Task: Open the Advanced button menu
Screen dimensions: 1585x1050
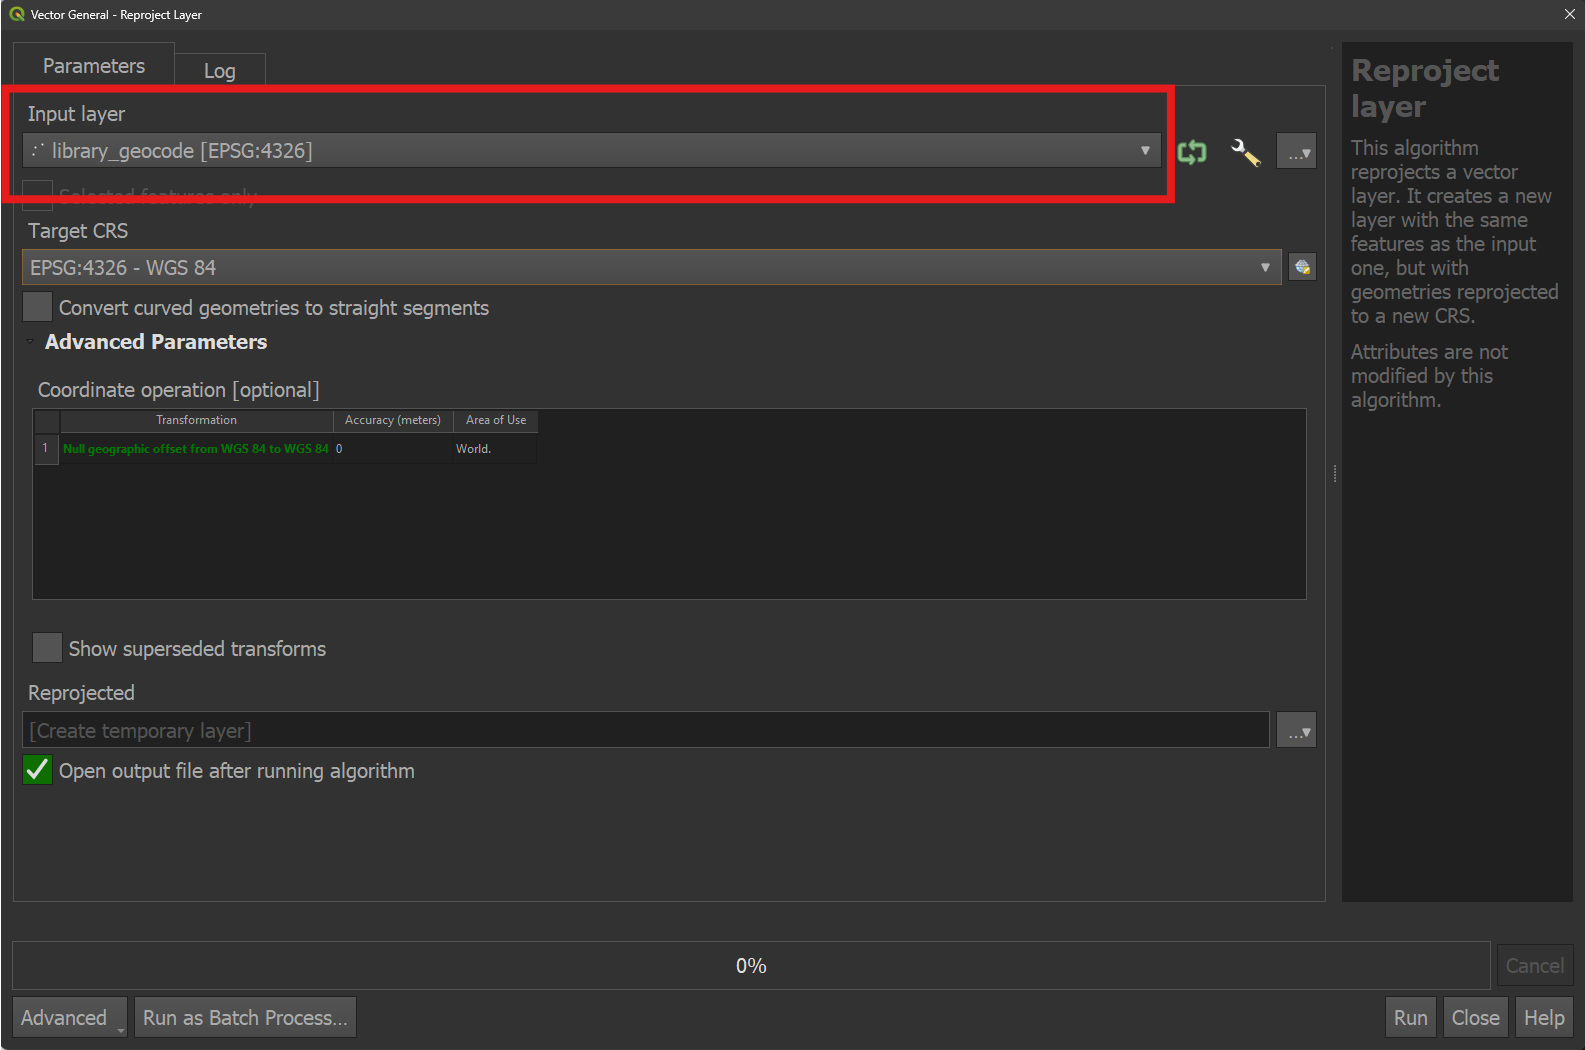Action: 69,1017
